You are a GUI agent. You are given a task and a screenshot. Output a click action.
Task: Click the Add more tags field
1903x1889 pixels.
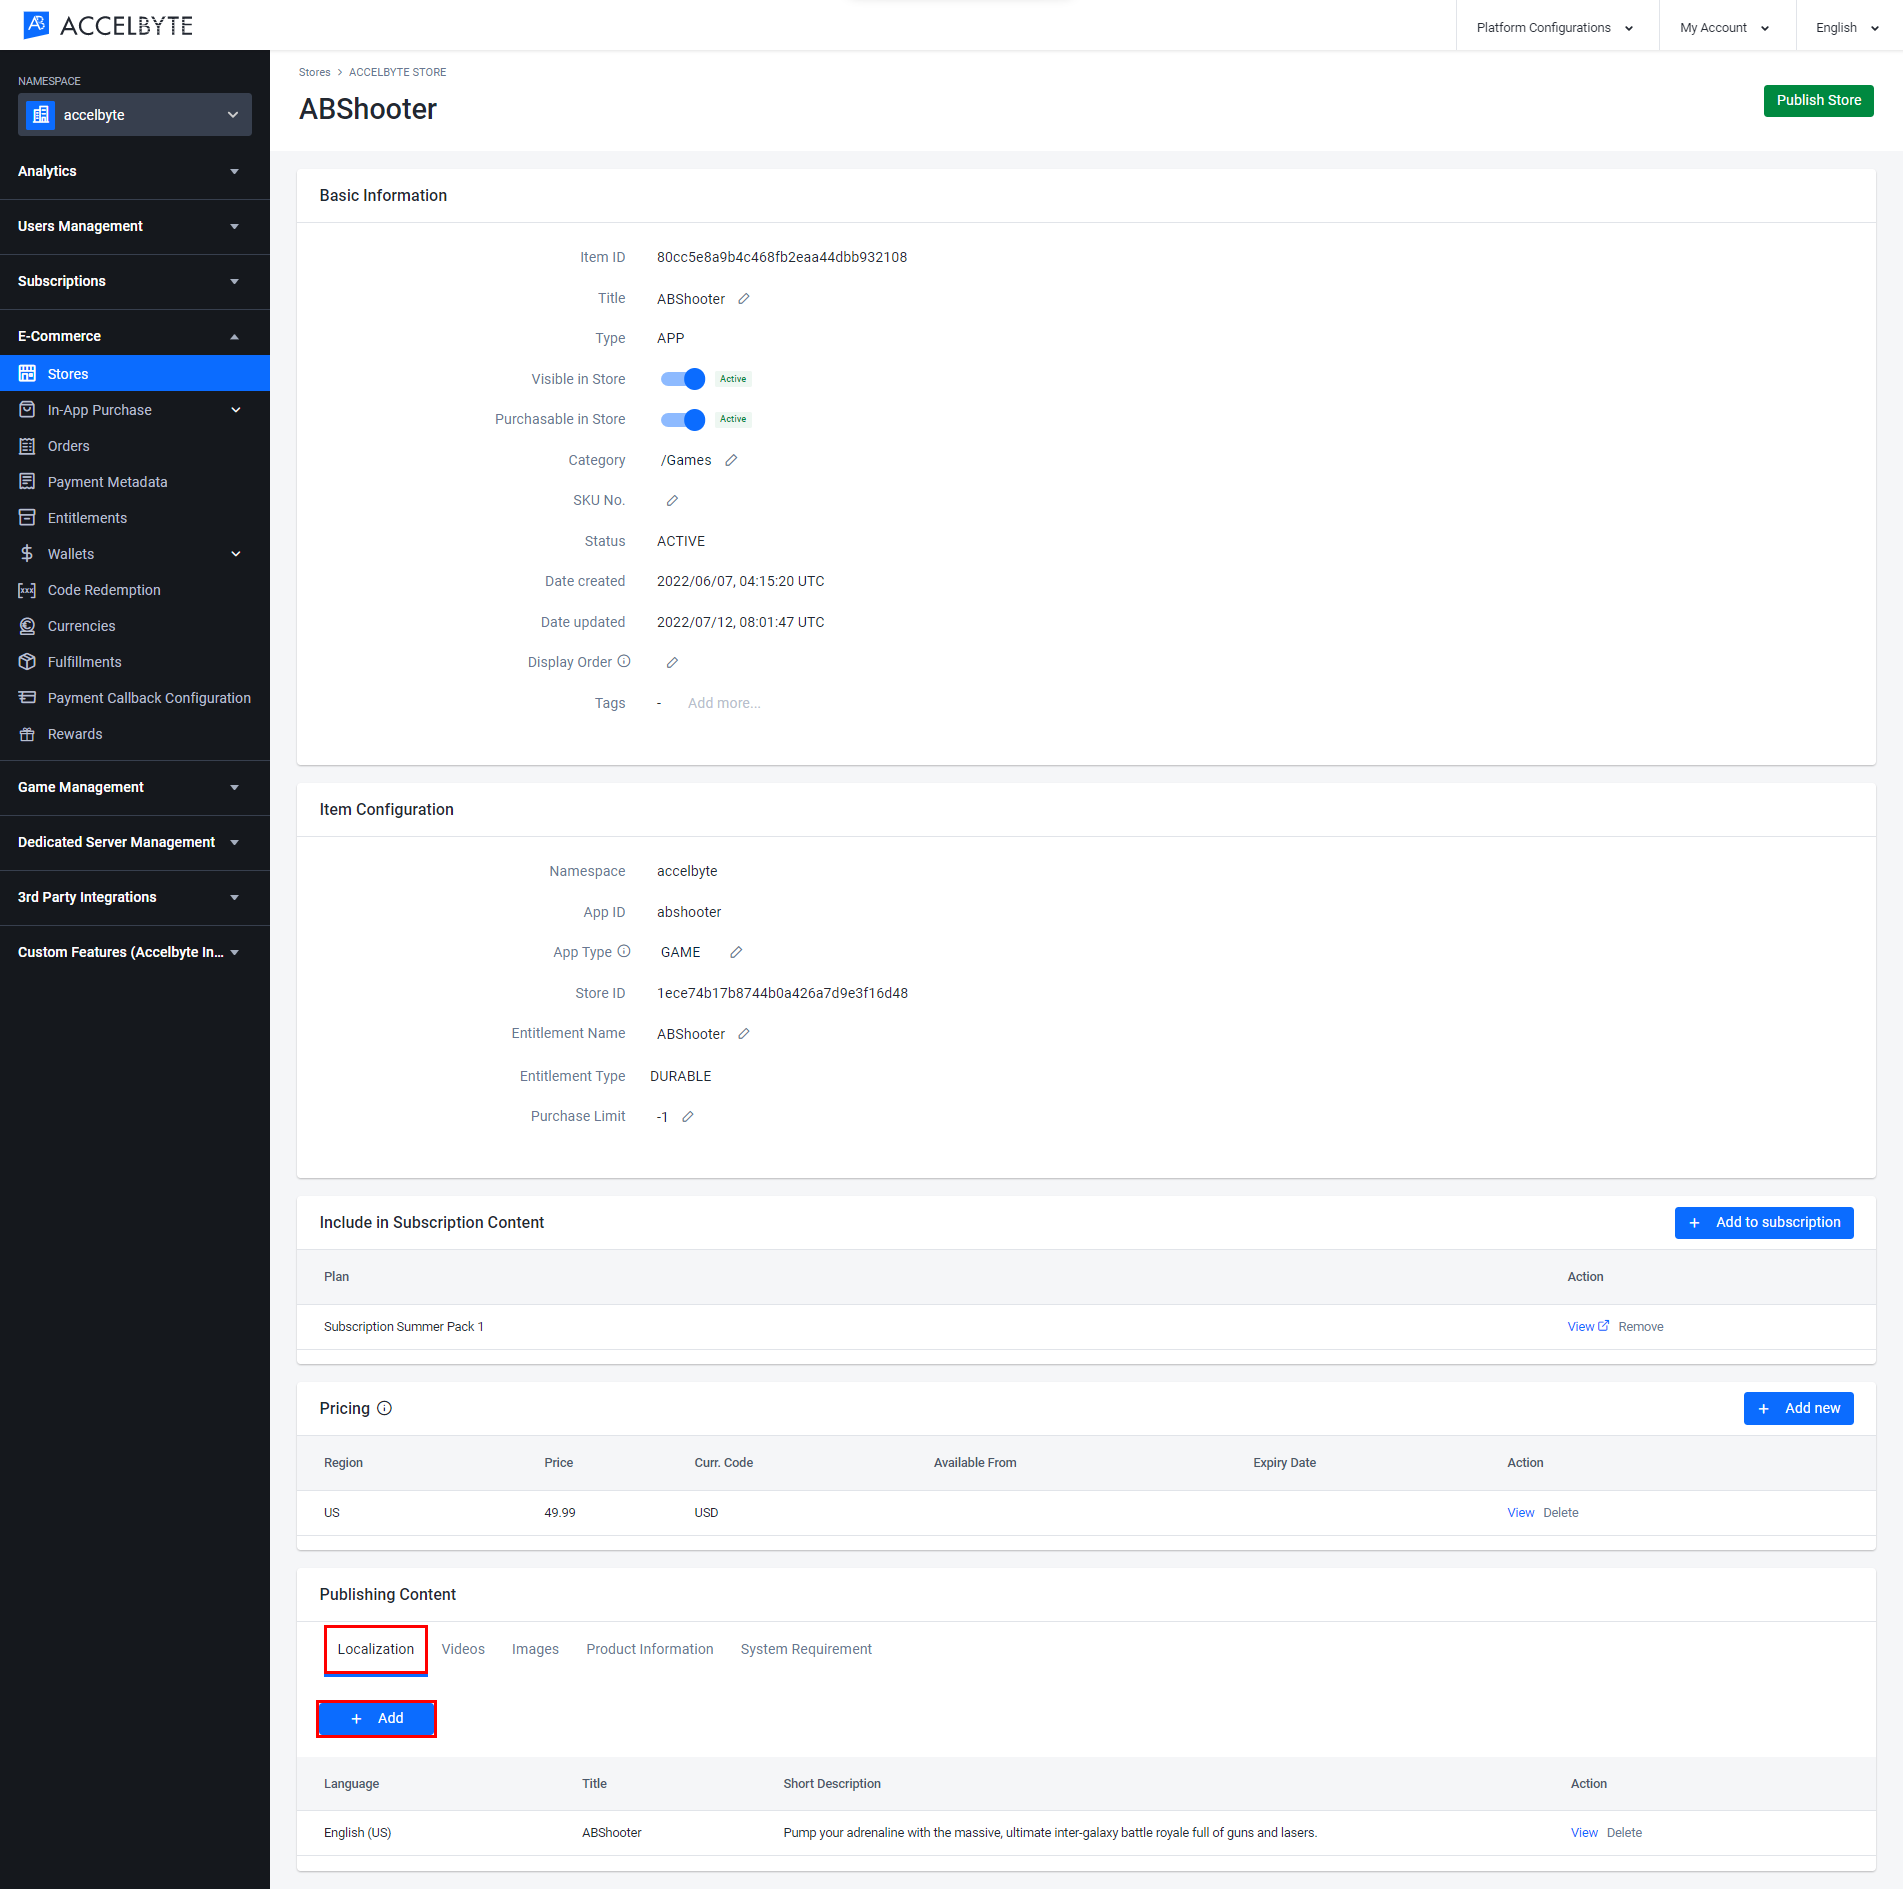pos(724,703)
